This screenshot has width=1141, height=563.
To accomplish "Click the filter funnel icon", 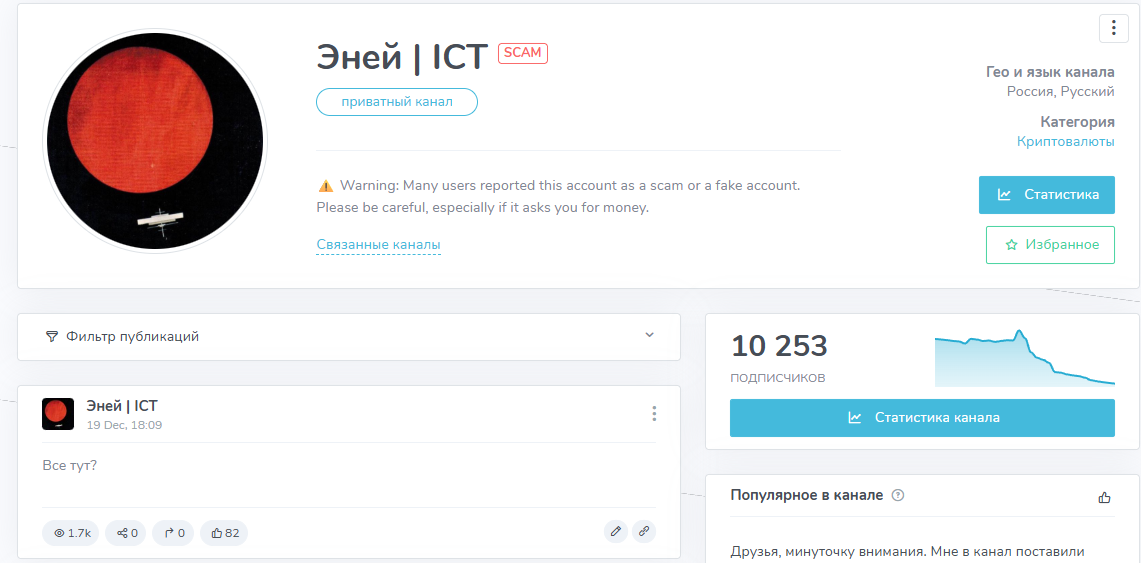I will tap(52, 336).
